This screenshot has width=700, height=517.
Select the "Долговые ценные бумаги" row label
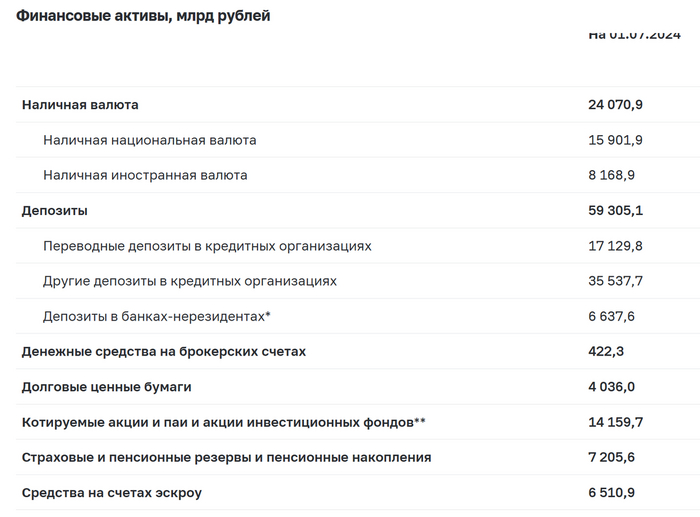pyautogui.click(x=106, y=387)
